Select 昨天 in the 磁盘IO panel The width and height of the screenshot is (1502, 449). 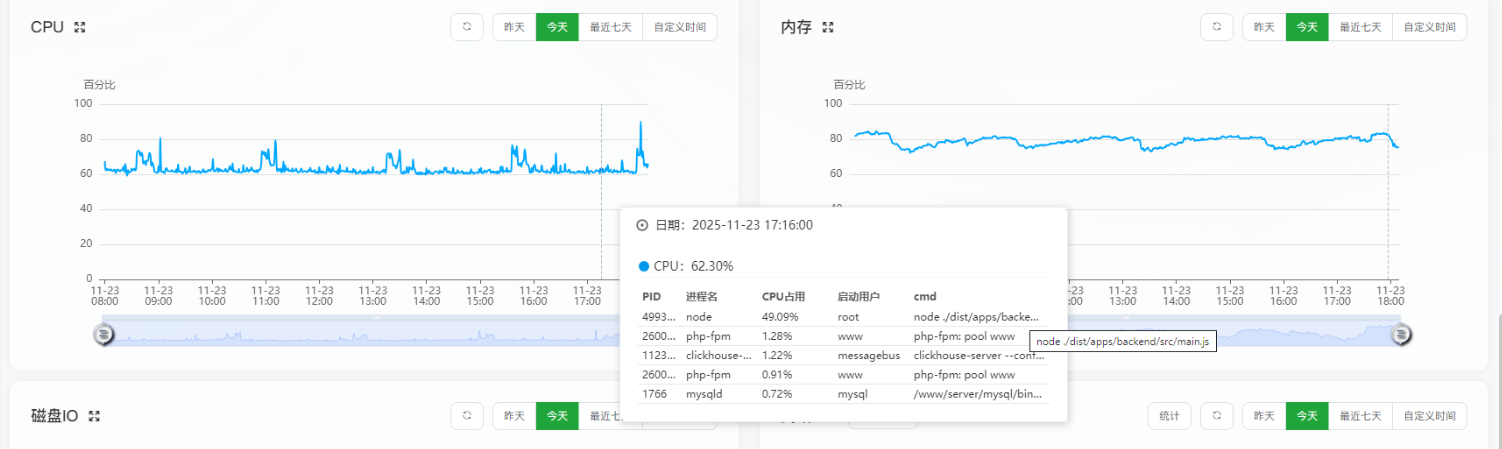(514, 415)
